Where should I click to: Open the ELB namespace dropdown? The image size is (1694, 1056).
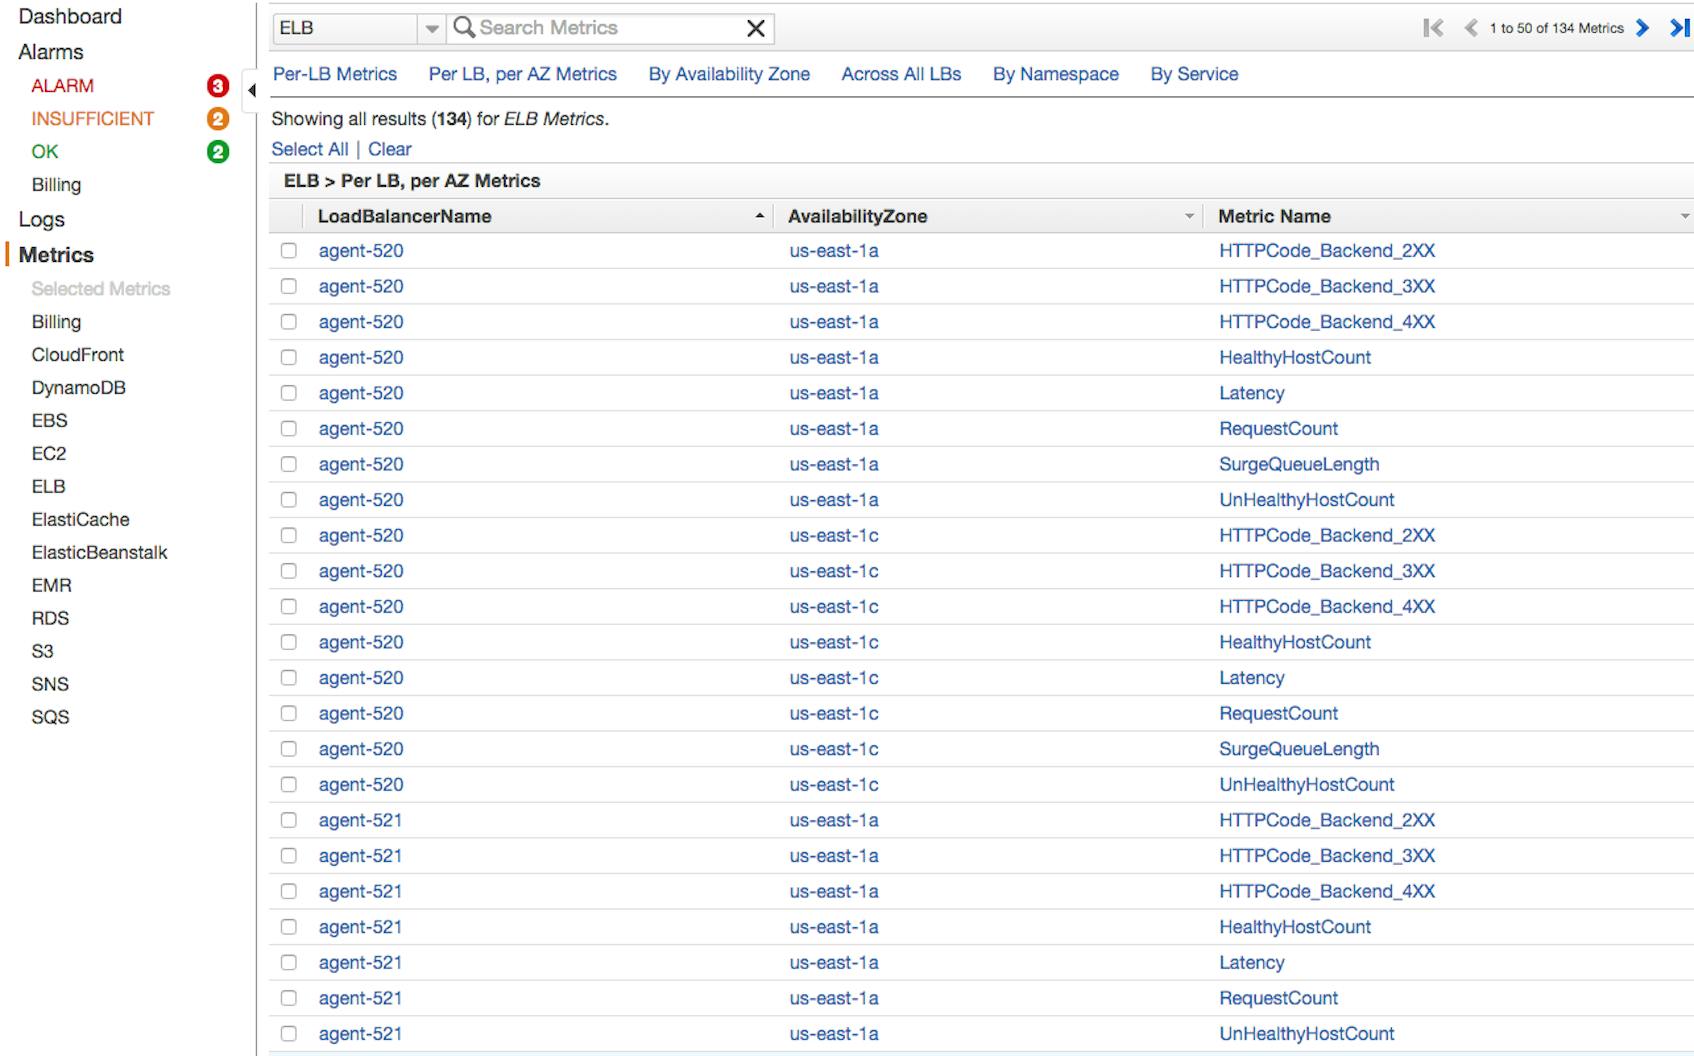tap(431, 28)
